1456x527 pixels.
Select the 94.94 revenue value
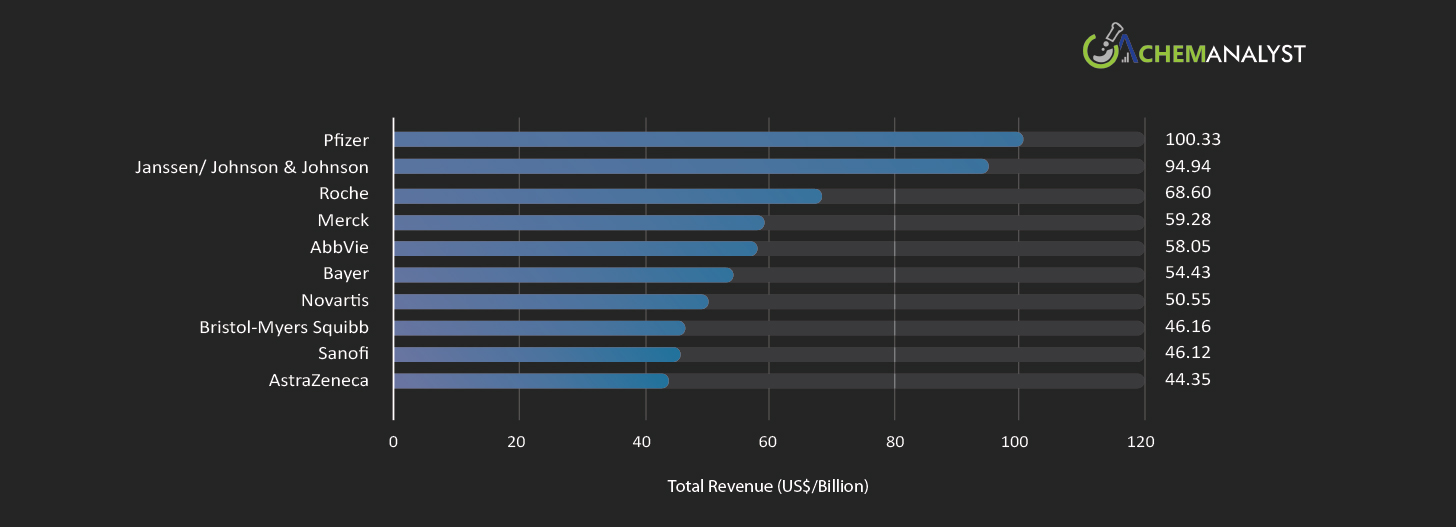point(1187,166)
